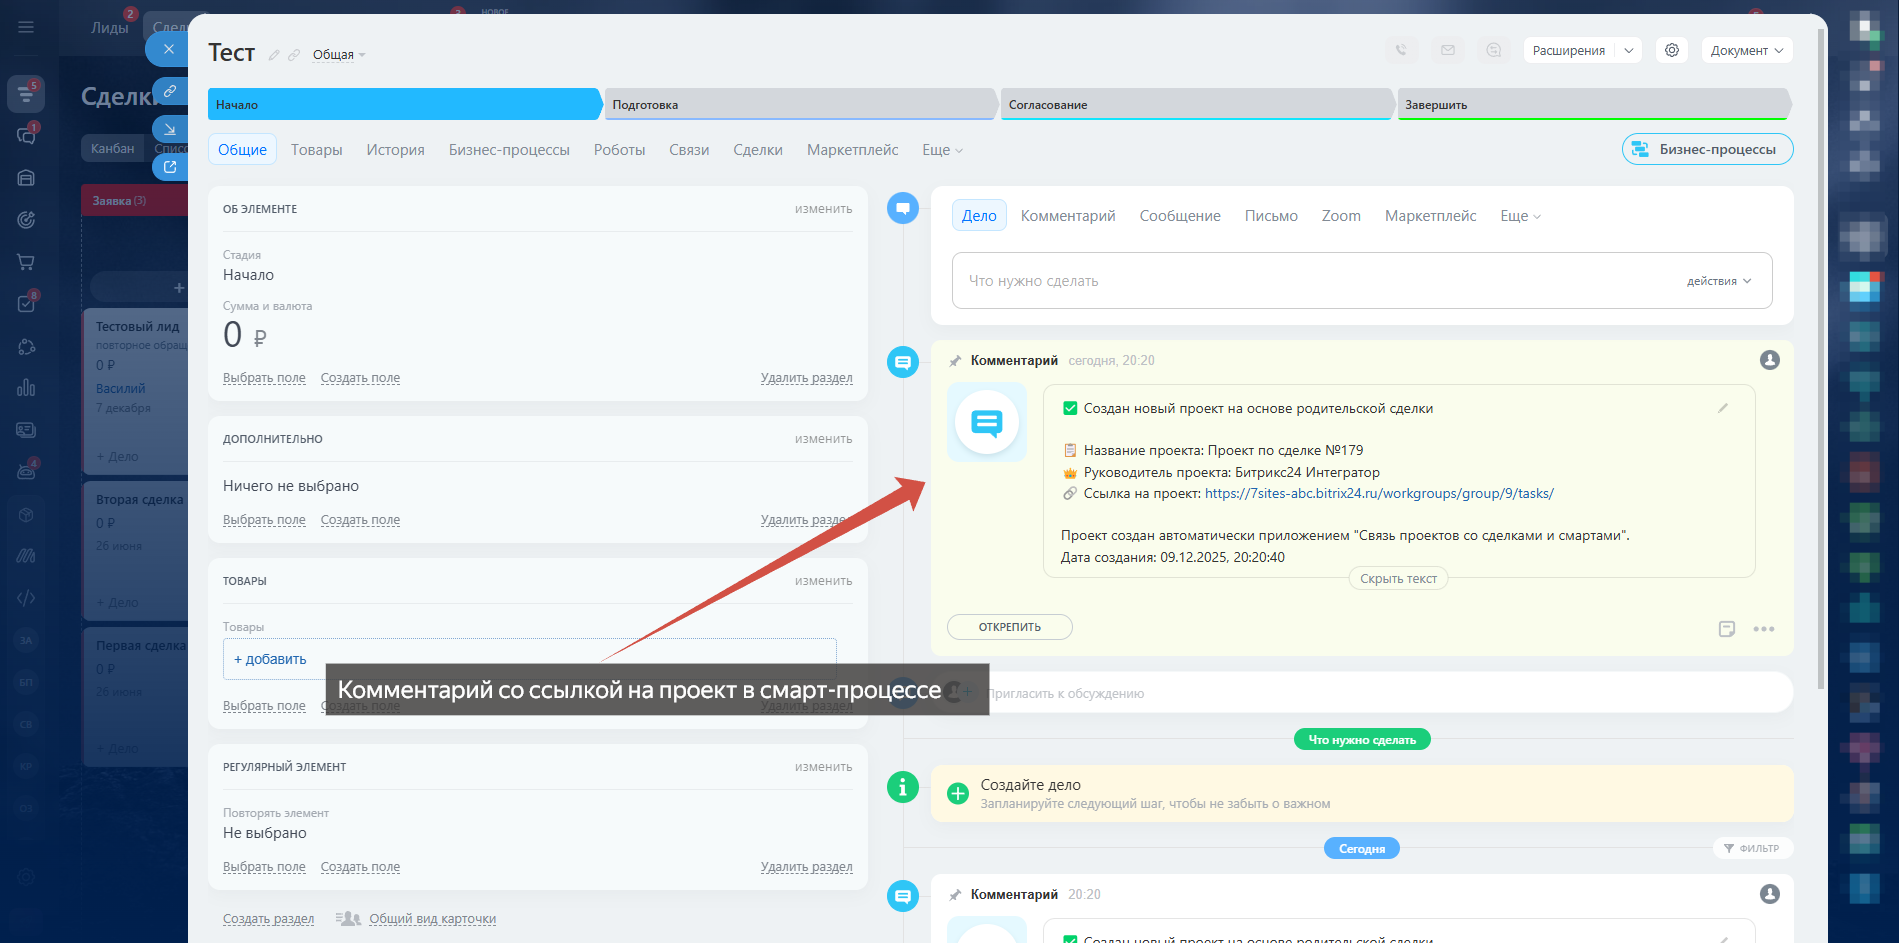
Task: Expand the Еще menu in card tabs
Action: (941, 150)
